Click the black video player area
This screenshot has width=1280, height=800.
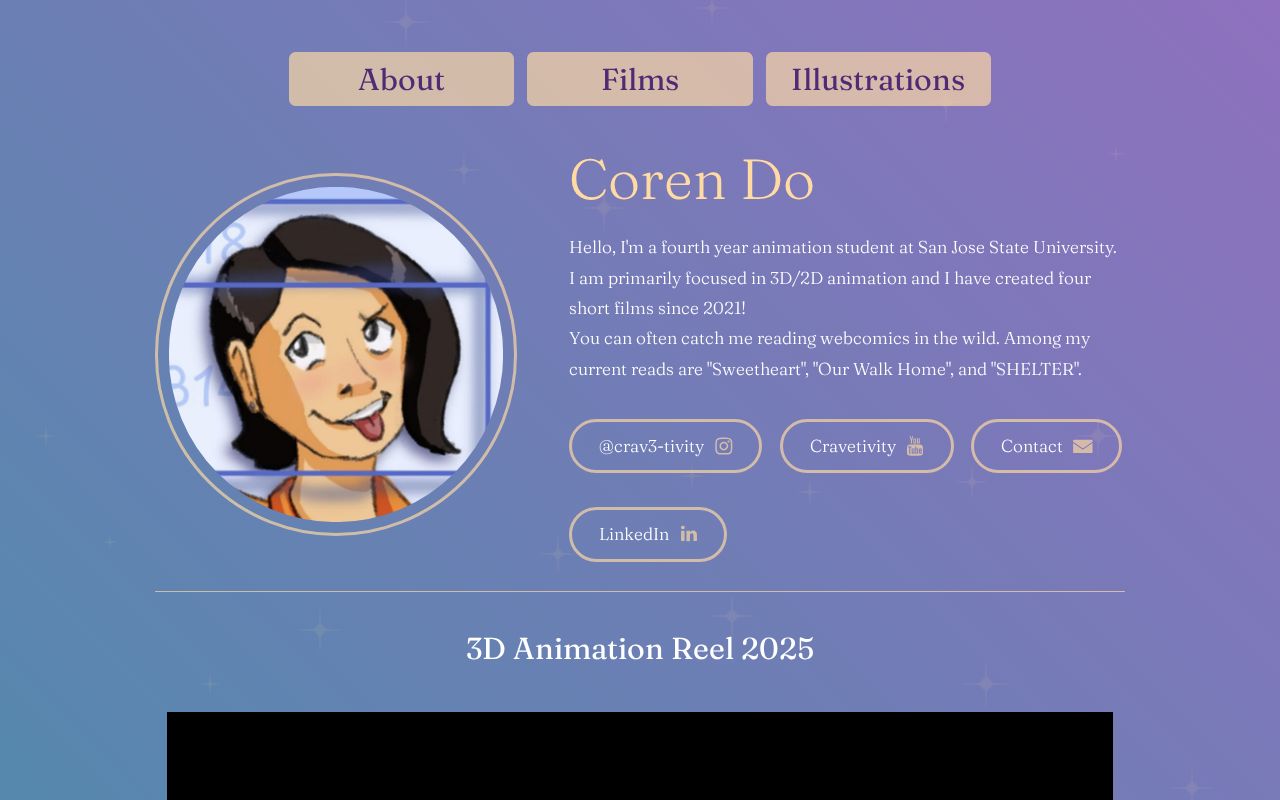(640, 755)
